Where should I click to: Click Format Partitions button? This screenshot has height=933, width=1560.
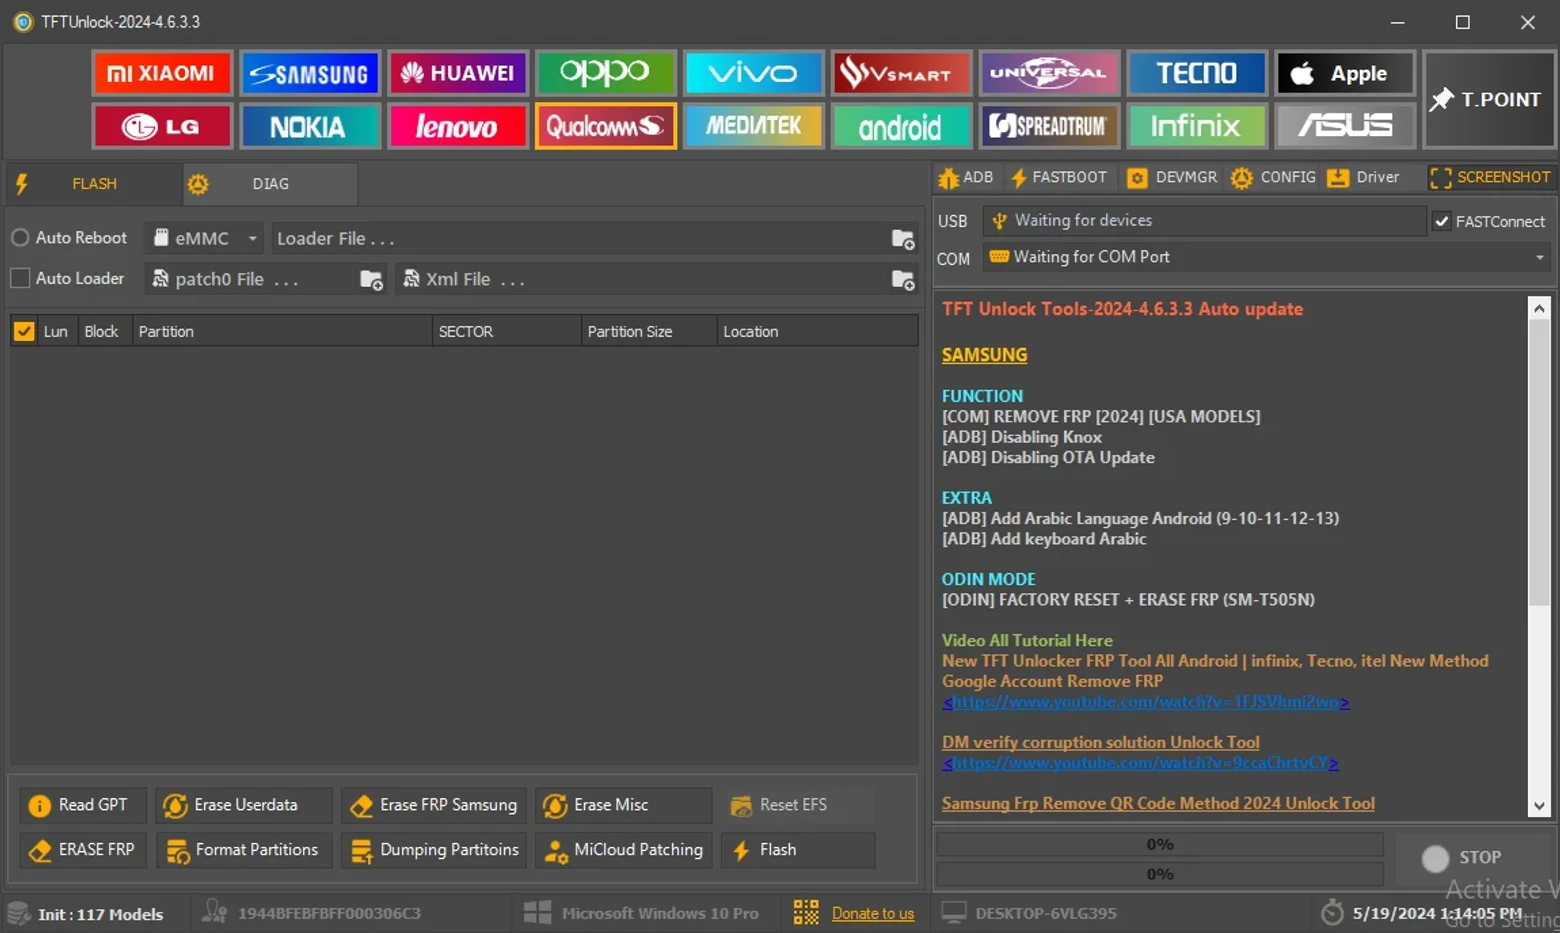(244, 850)
